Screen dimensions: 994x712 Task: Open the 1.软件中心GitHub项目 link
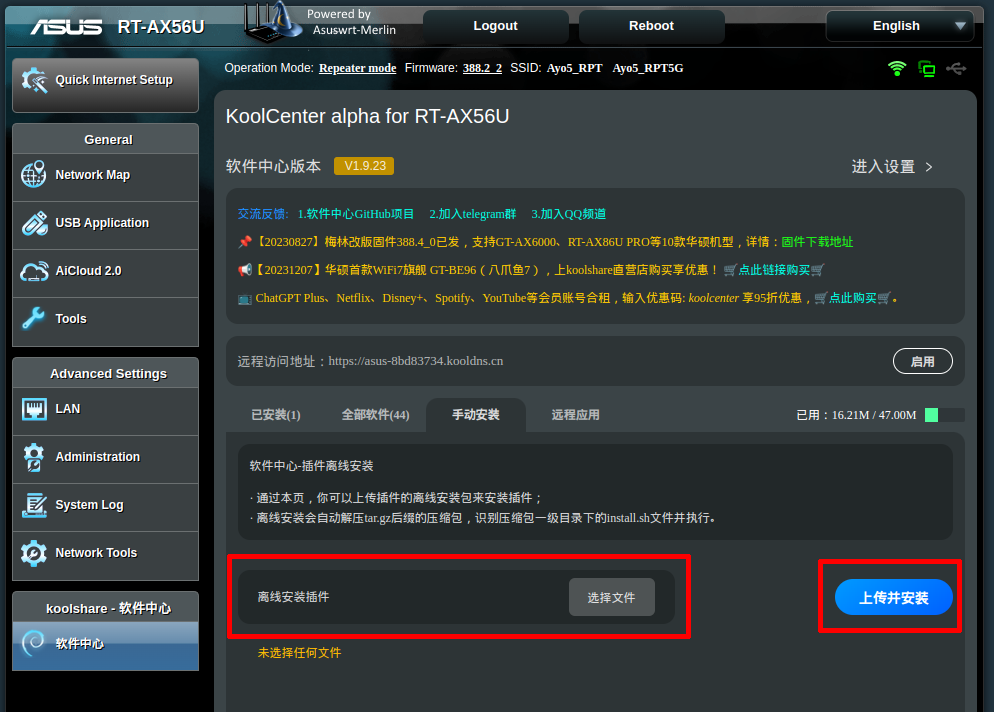356,214
